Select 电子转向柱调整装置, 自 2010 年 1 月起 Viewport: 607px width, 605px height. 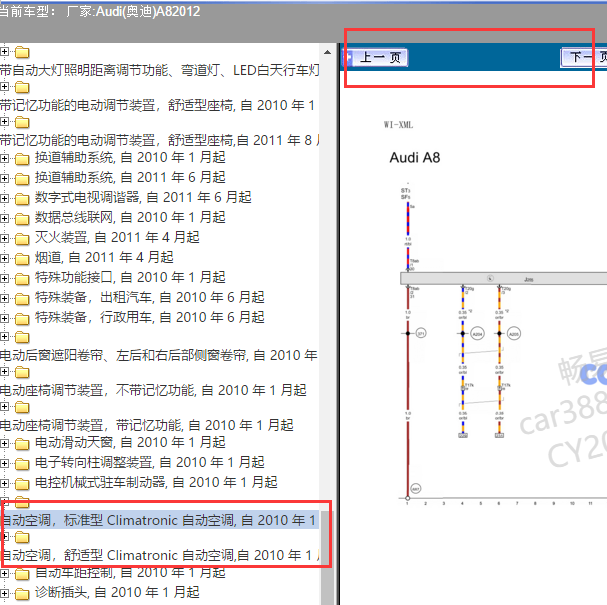pyautogui.click(x=150, y=463)
